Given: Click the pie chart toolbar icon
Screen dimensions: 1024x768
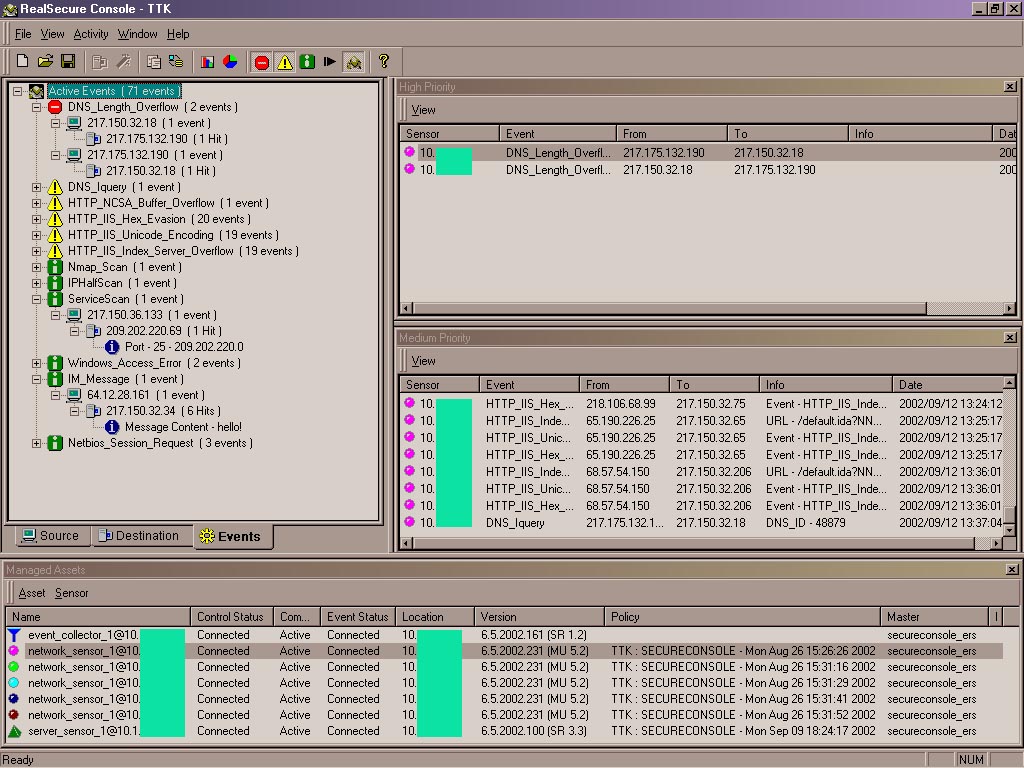Looking at the screenshot, I should click(x=230, y=62).
